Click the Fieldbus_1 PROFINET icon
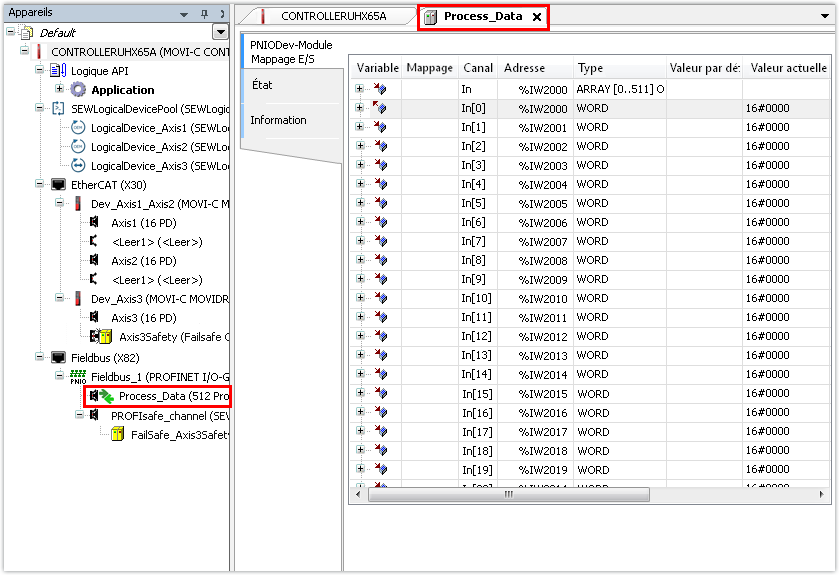The width and height of the screenshot is (839, 575). pos(78,376)
